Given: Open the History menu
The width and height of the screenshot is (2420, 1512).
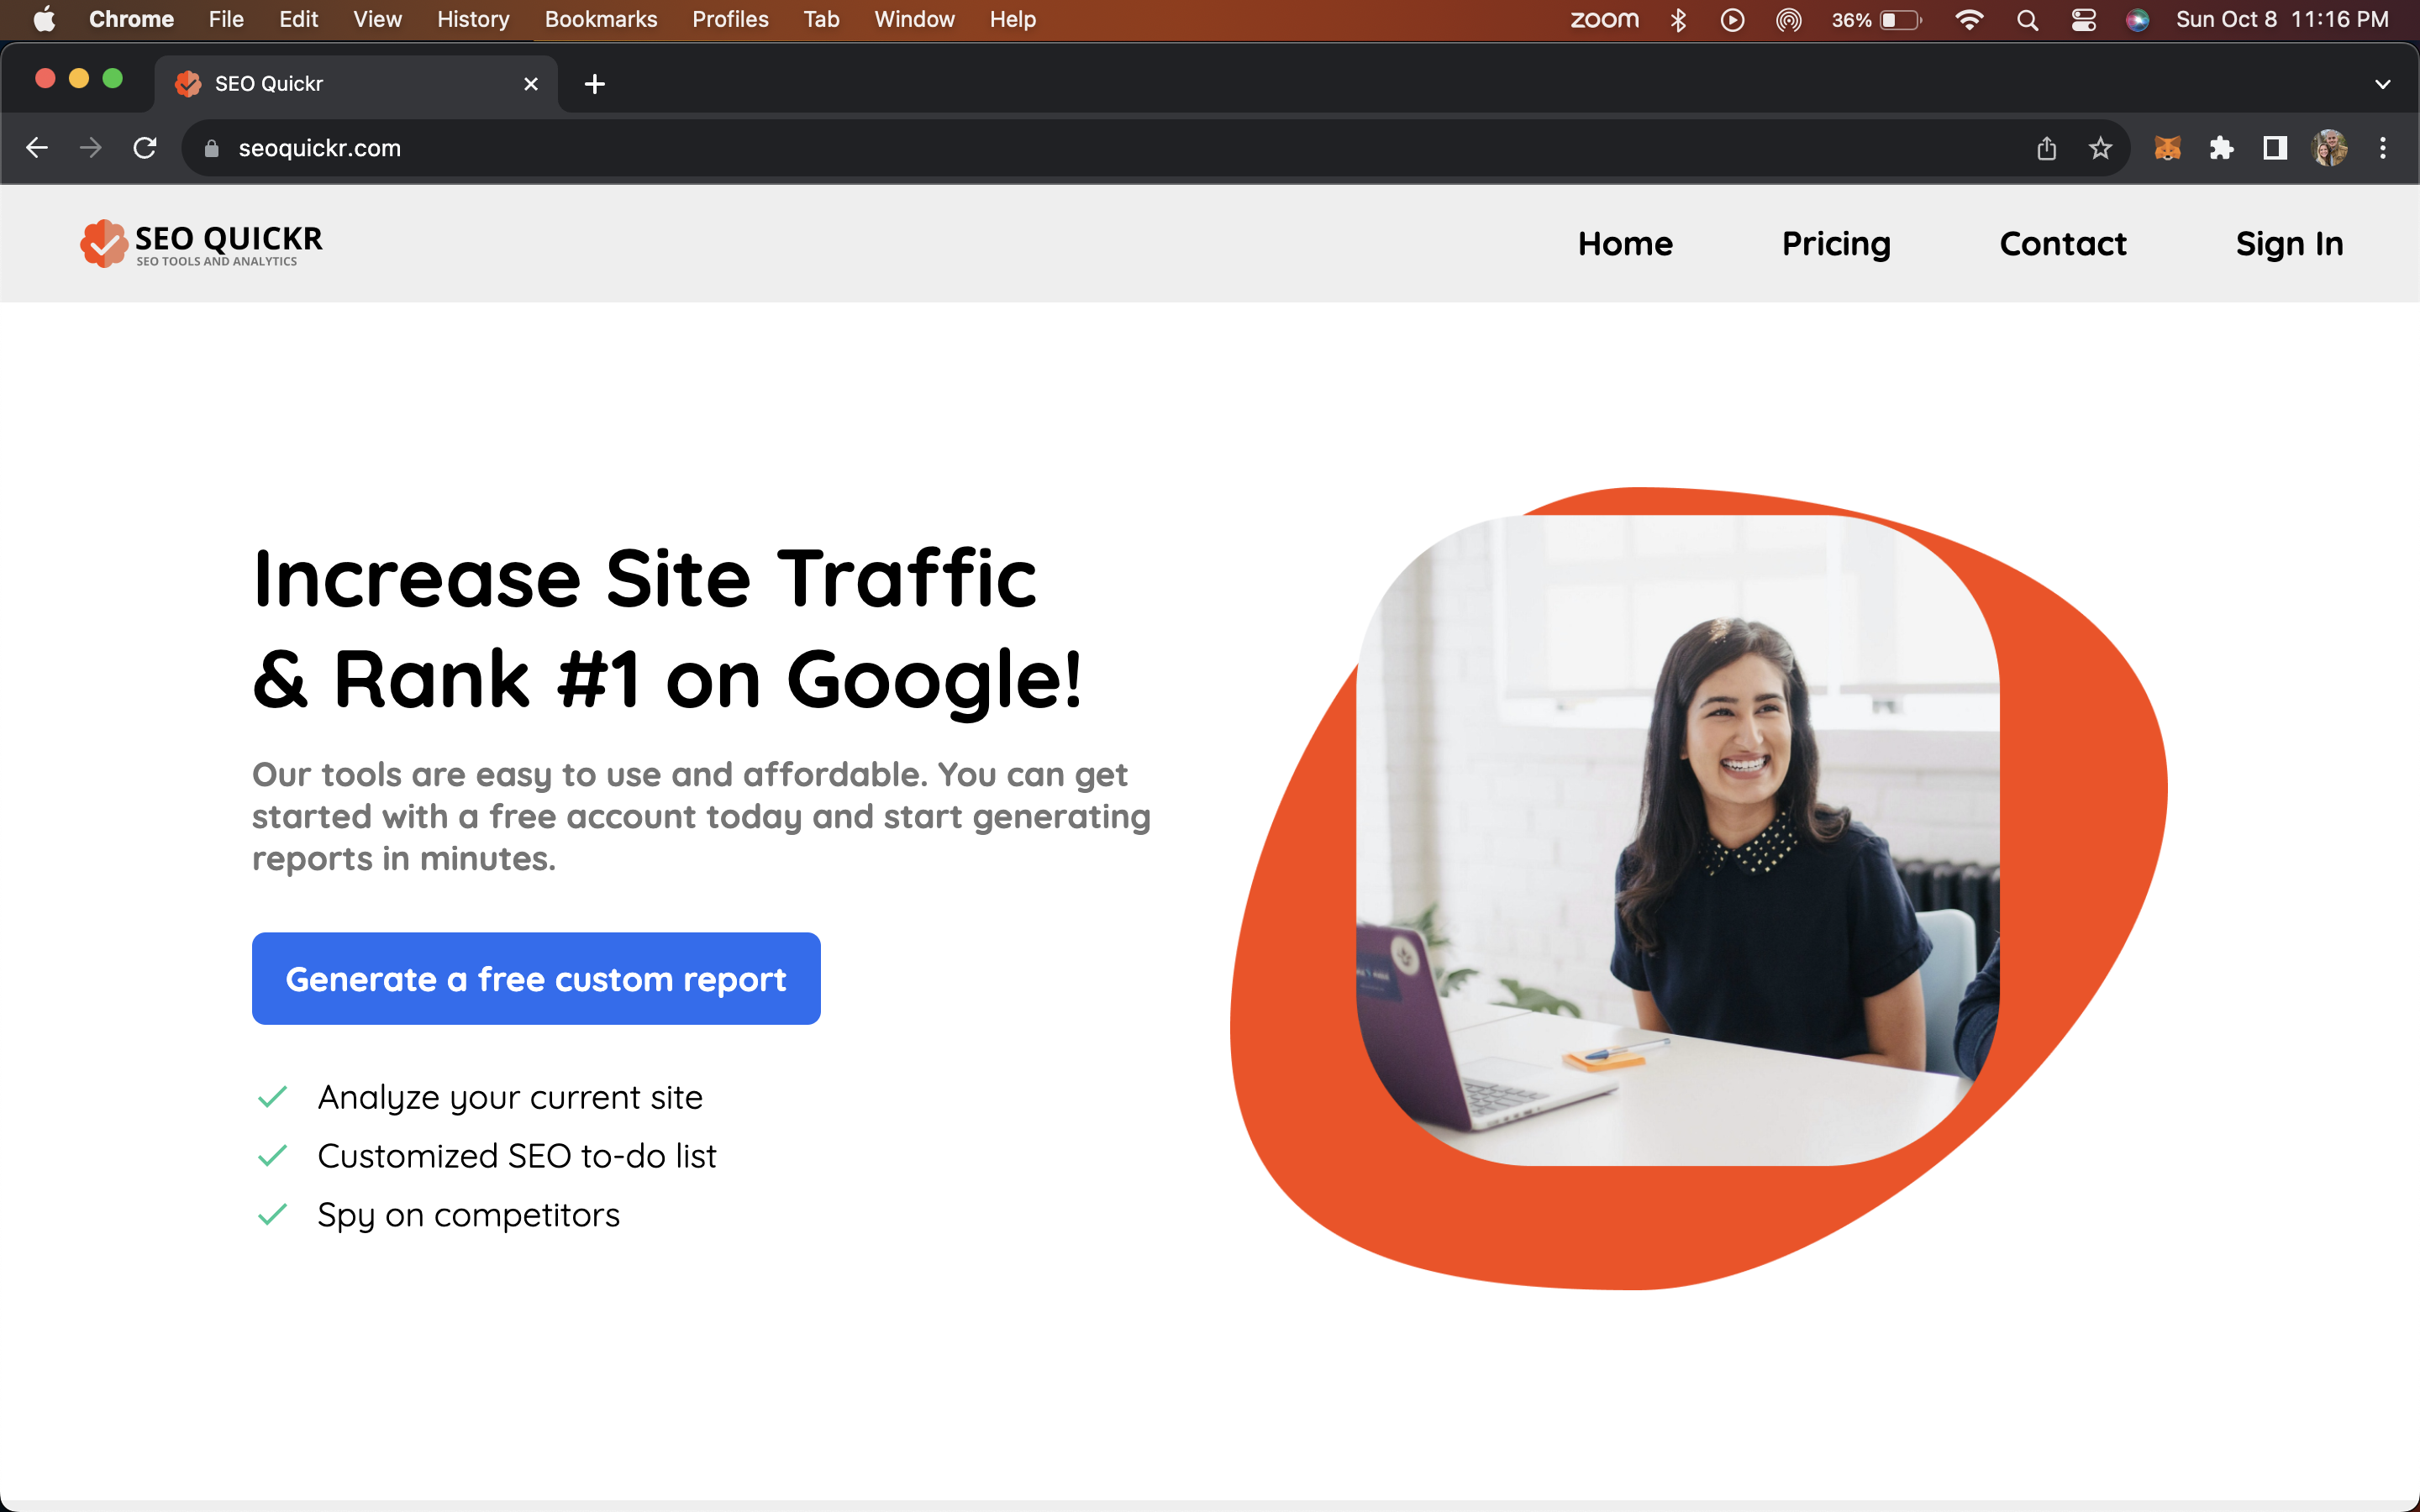Looking at the screenshot, I should click(472, 20).
